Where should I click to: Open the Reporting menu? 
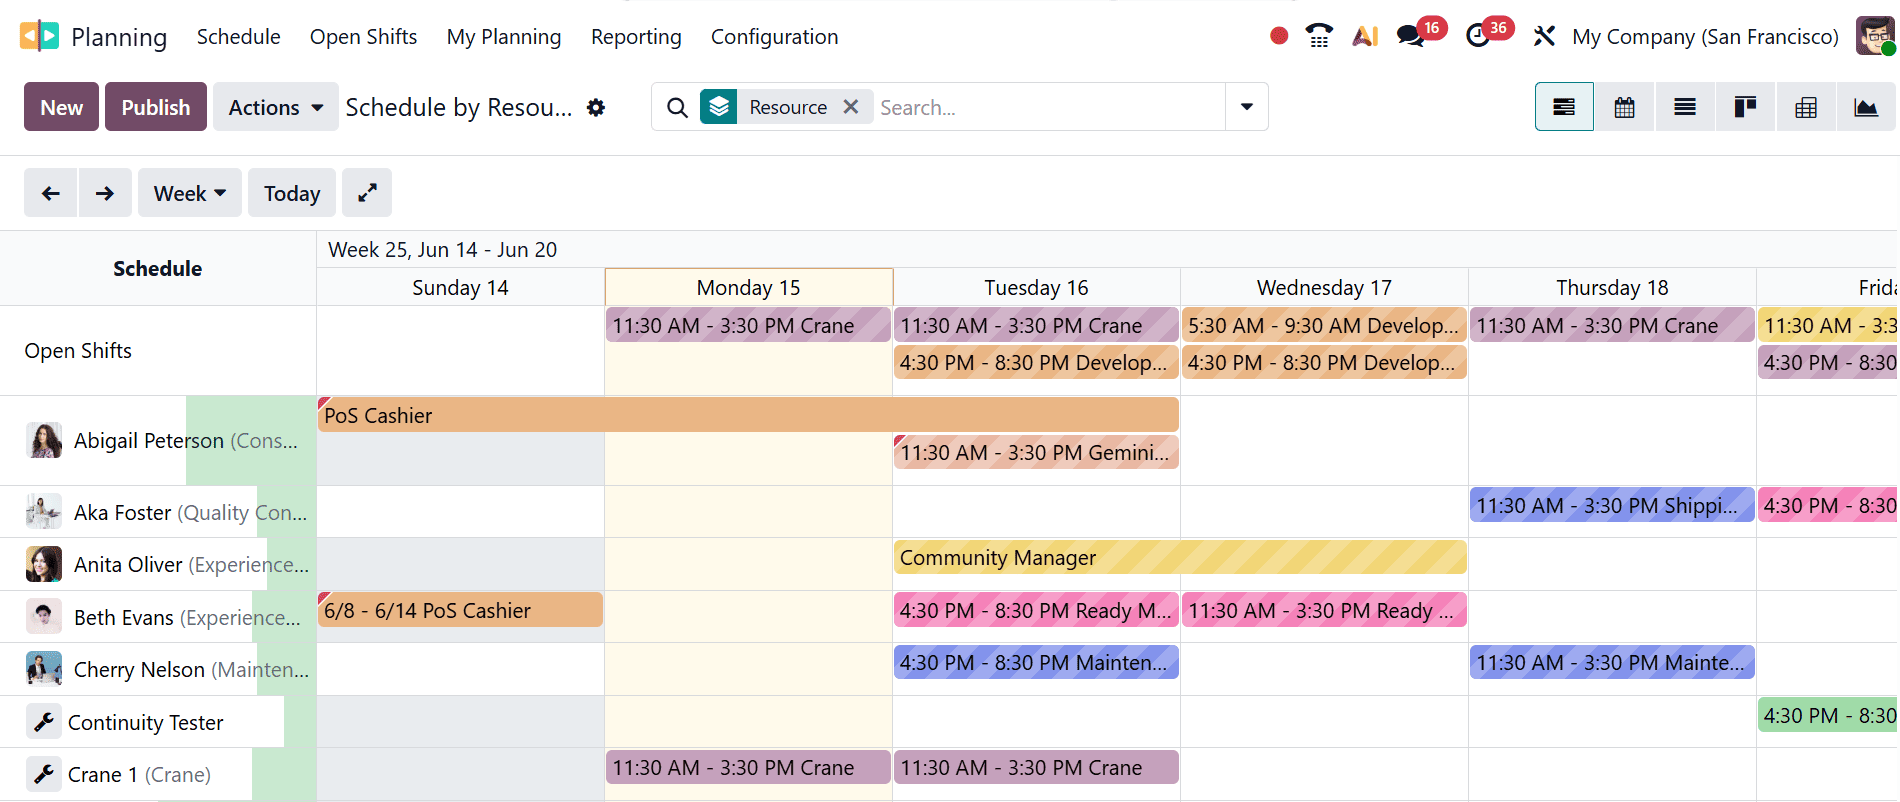tap(636, 36)
